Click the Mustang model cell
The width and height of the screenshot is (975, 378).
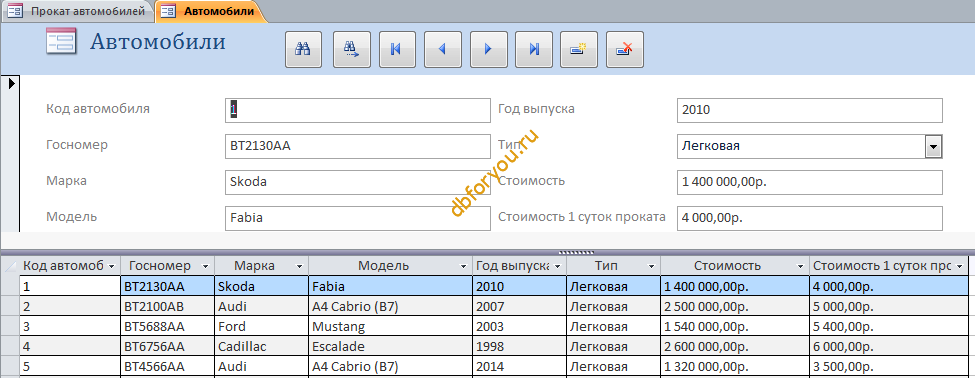(390, 326)
